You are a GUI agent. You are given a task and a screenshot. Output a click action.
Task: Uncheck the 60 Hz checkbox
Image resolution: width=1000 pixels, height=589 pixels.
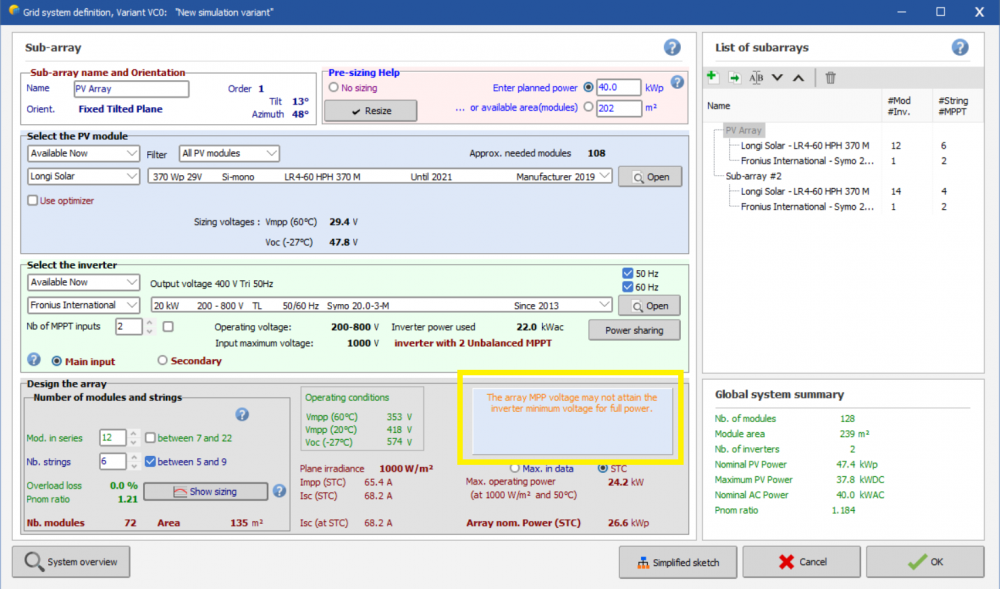coord(627,288)
